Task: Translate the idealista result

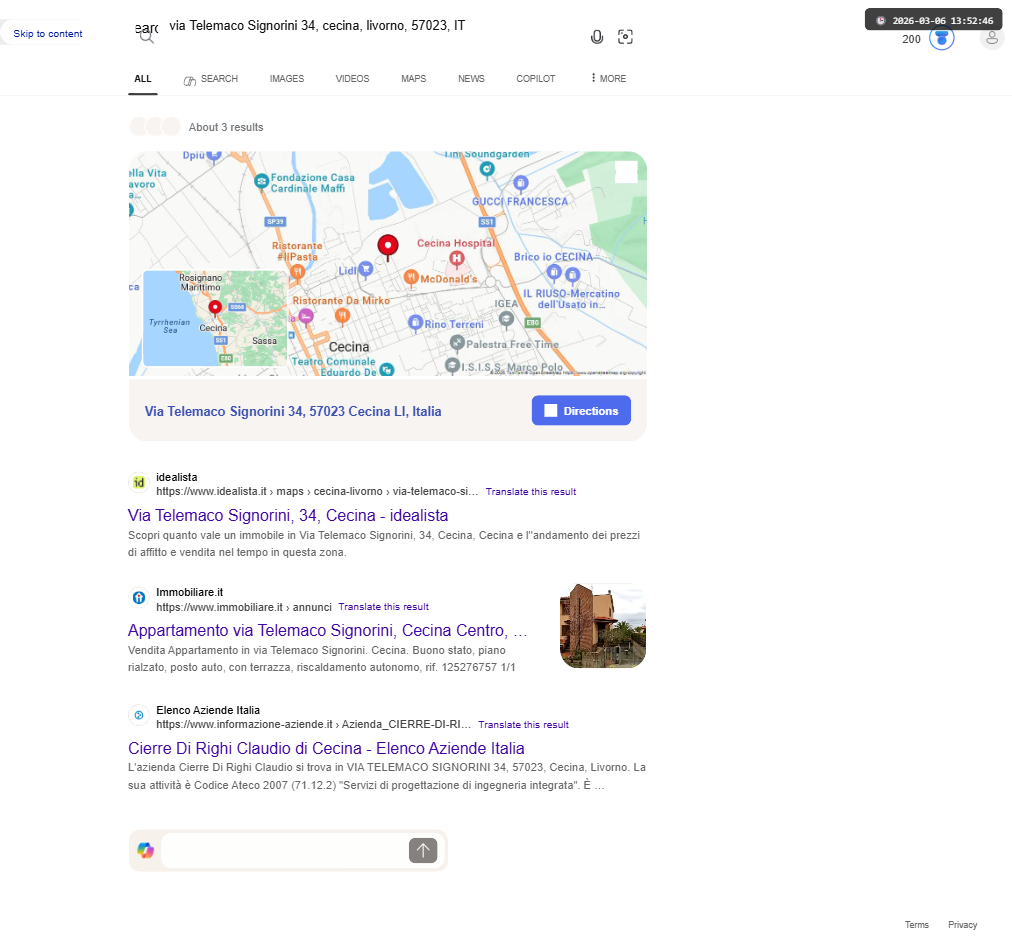Action: tap(531, 492)
